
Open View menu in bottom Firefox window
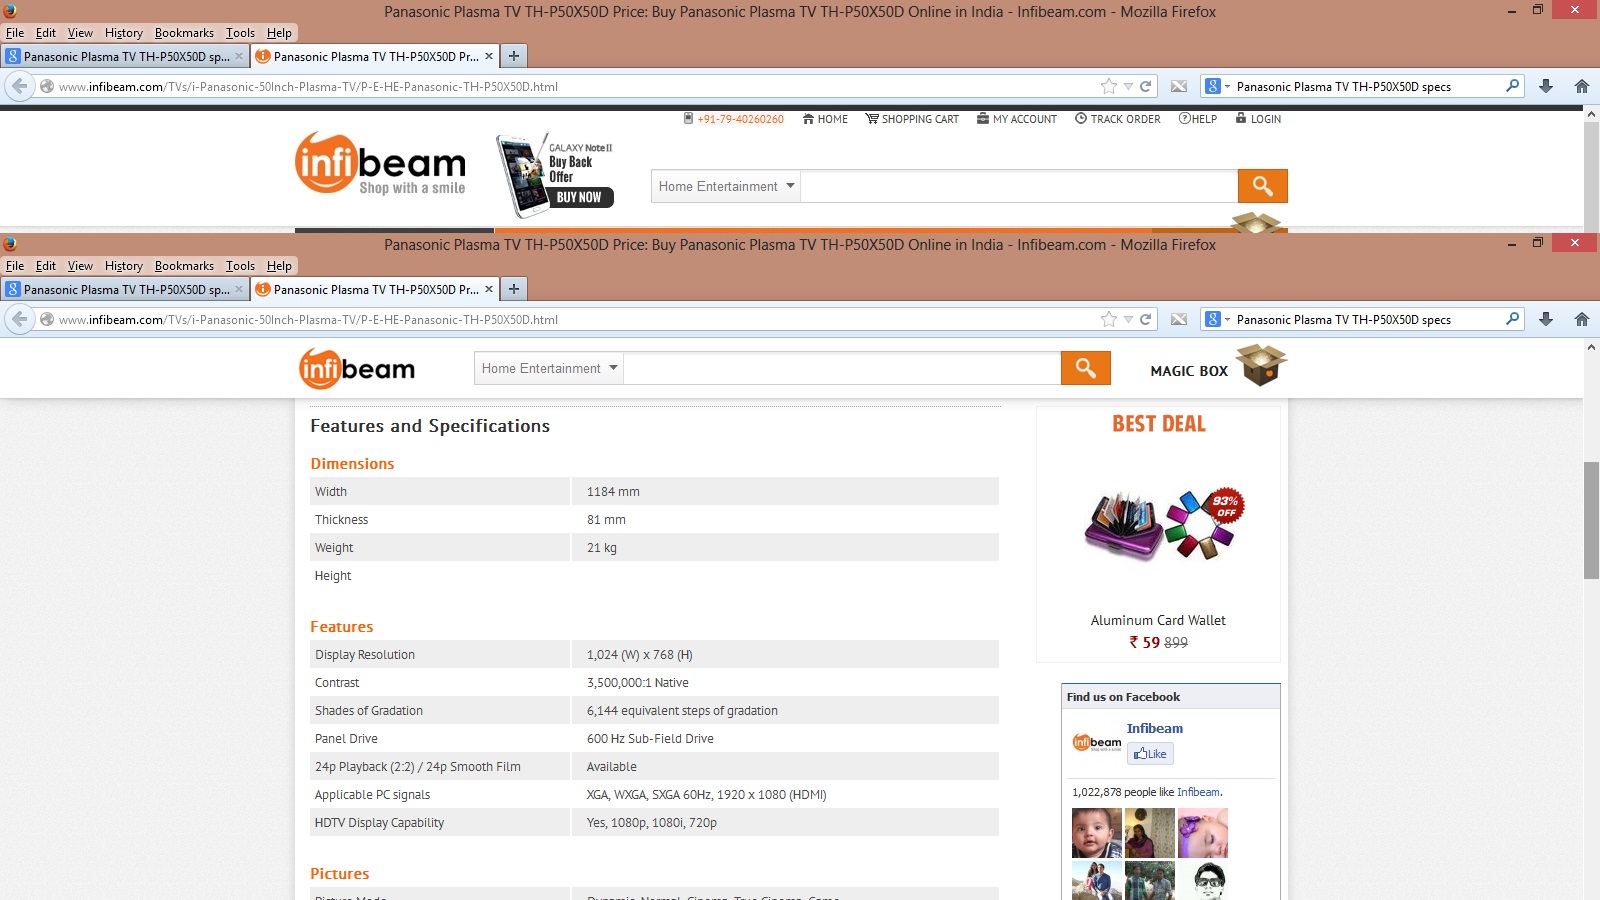pos(80,266)
